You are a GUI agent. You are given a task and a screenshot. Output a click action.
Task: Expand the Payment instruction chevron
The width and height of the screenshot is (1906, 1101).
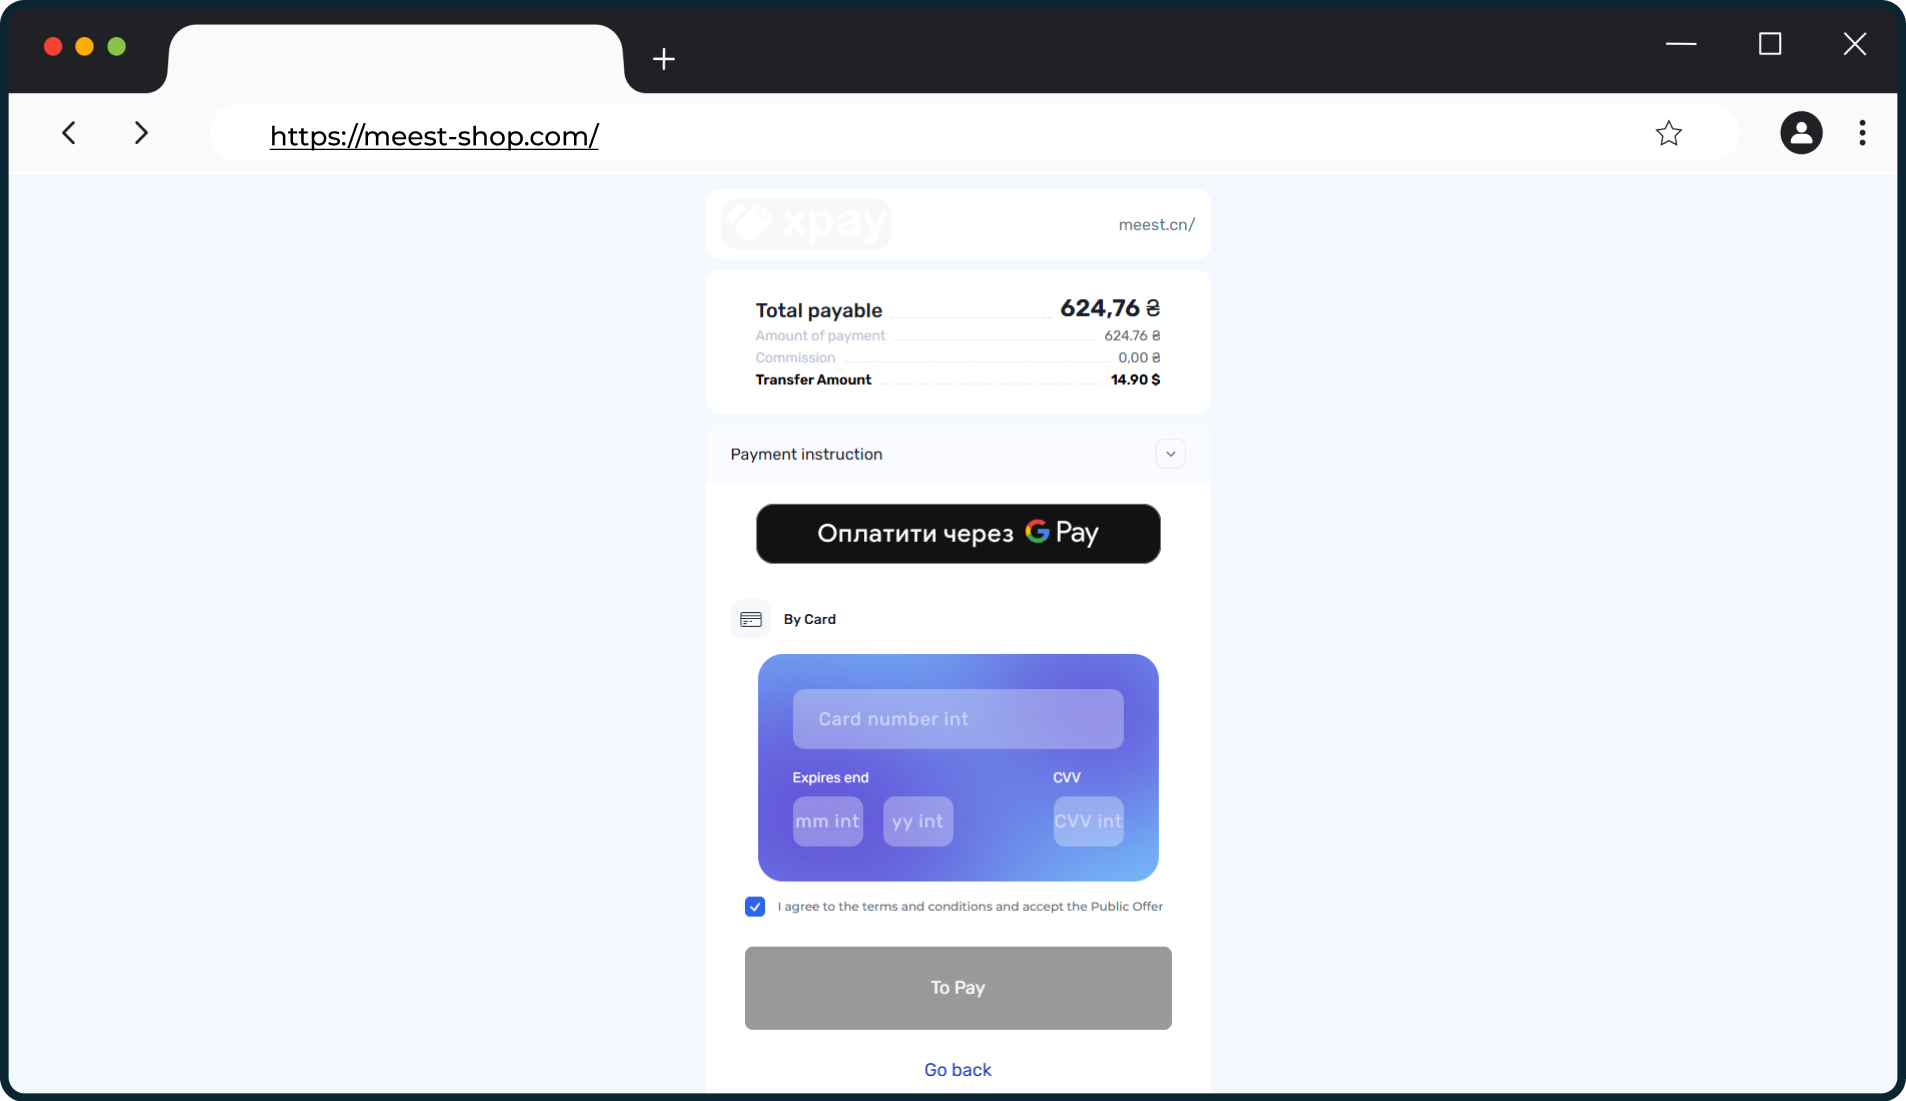coord(1171,454)
